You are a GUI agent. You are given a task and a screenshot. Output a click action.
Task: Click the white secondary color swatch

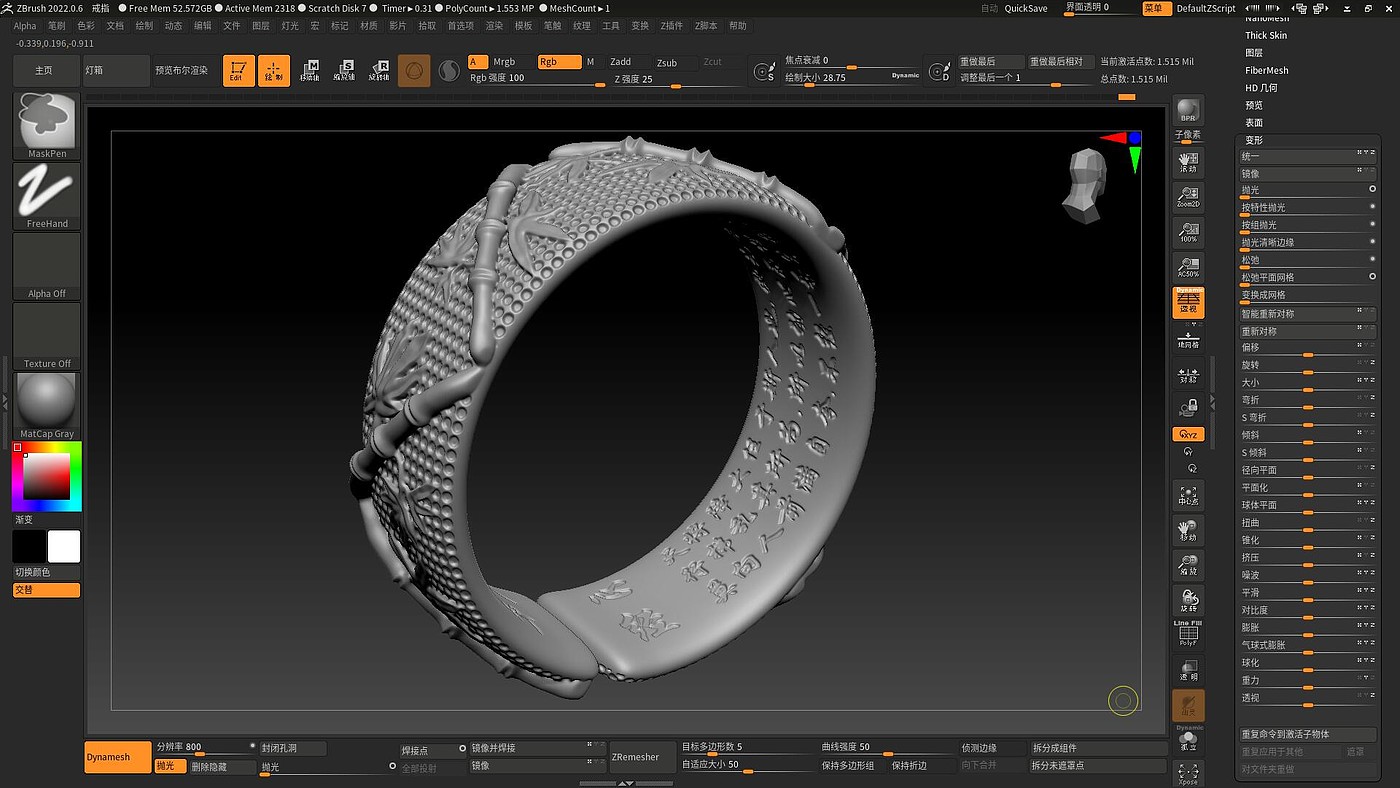pos(64,547)
